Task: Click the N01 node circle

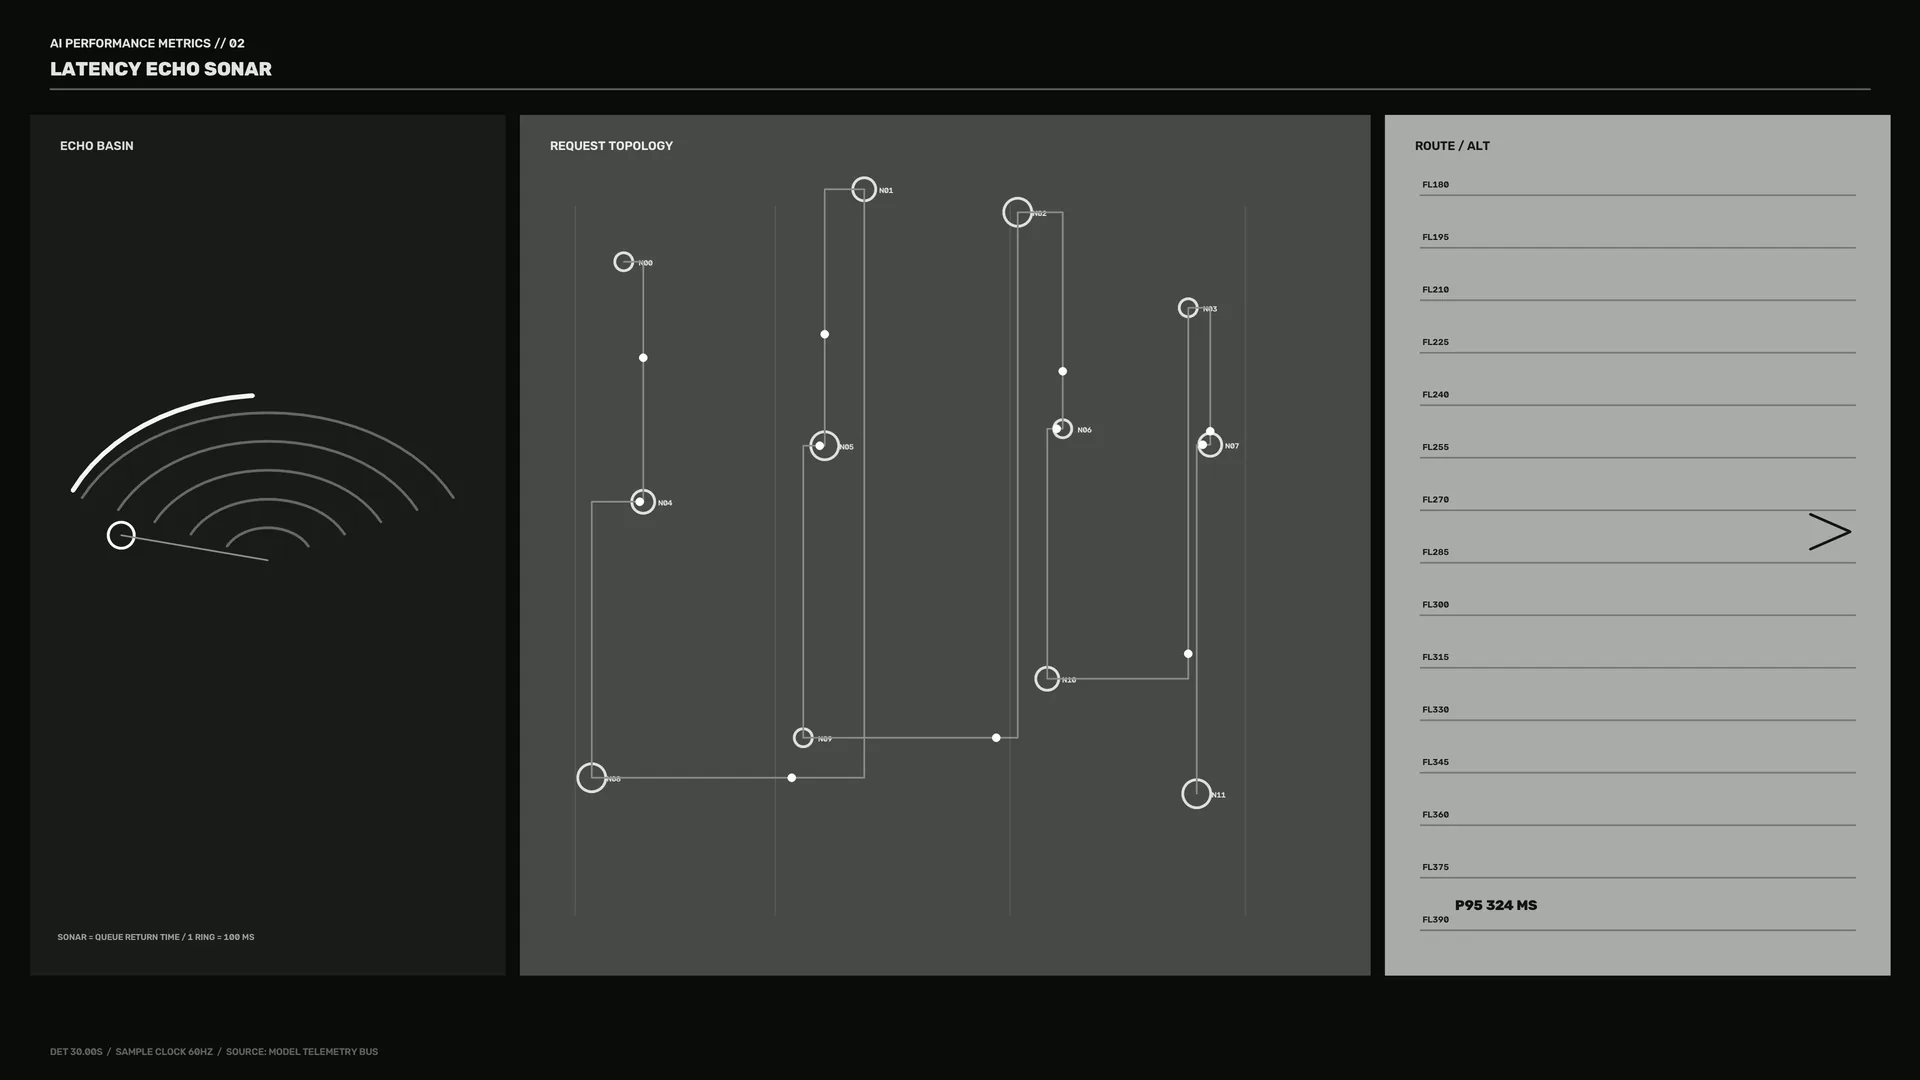Action: tap(864, 189)
